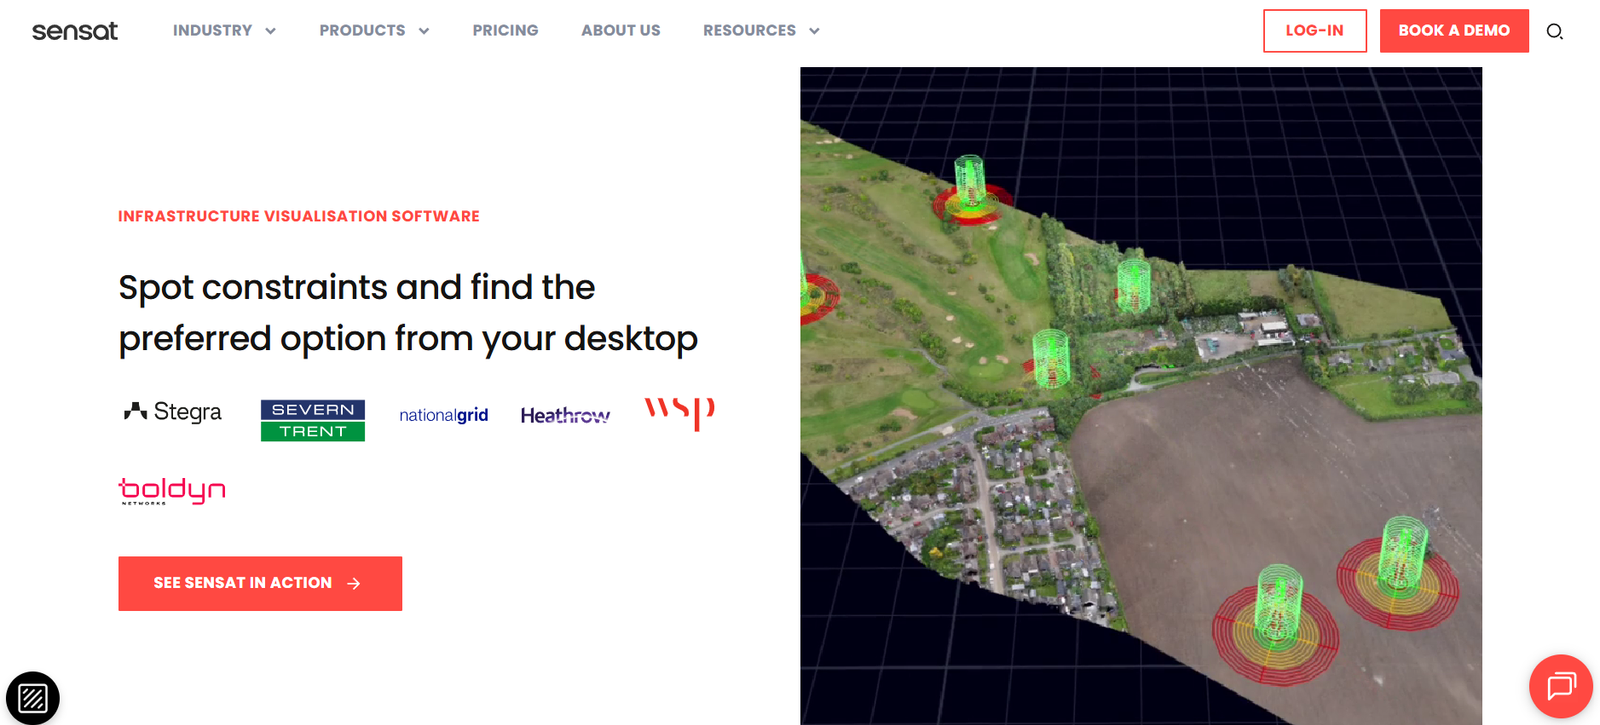Open the live chat bubble

click(1560, 686)
